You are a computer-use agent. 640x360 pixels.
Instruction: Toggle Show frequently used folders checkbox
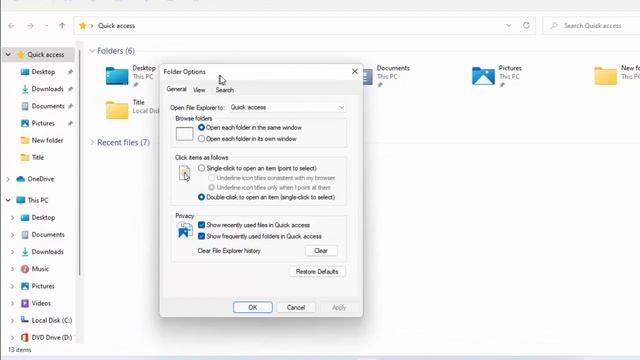coord(201,236)
